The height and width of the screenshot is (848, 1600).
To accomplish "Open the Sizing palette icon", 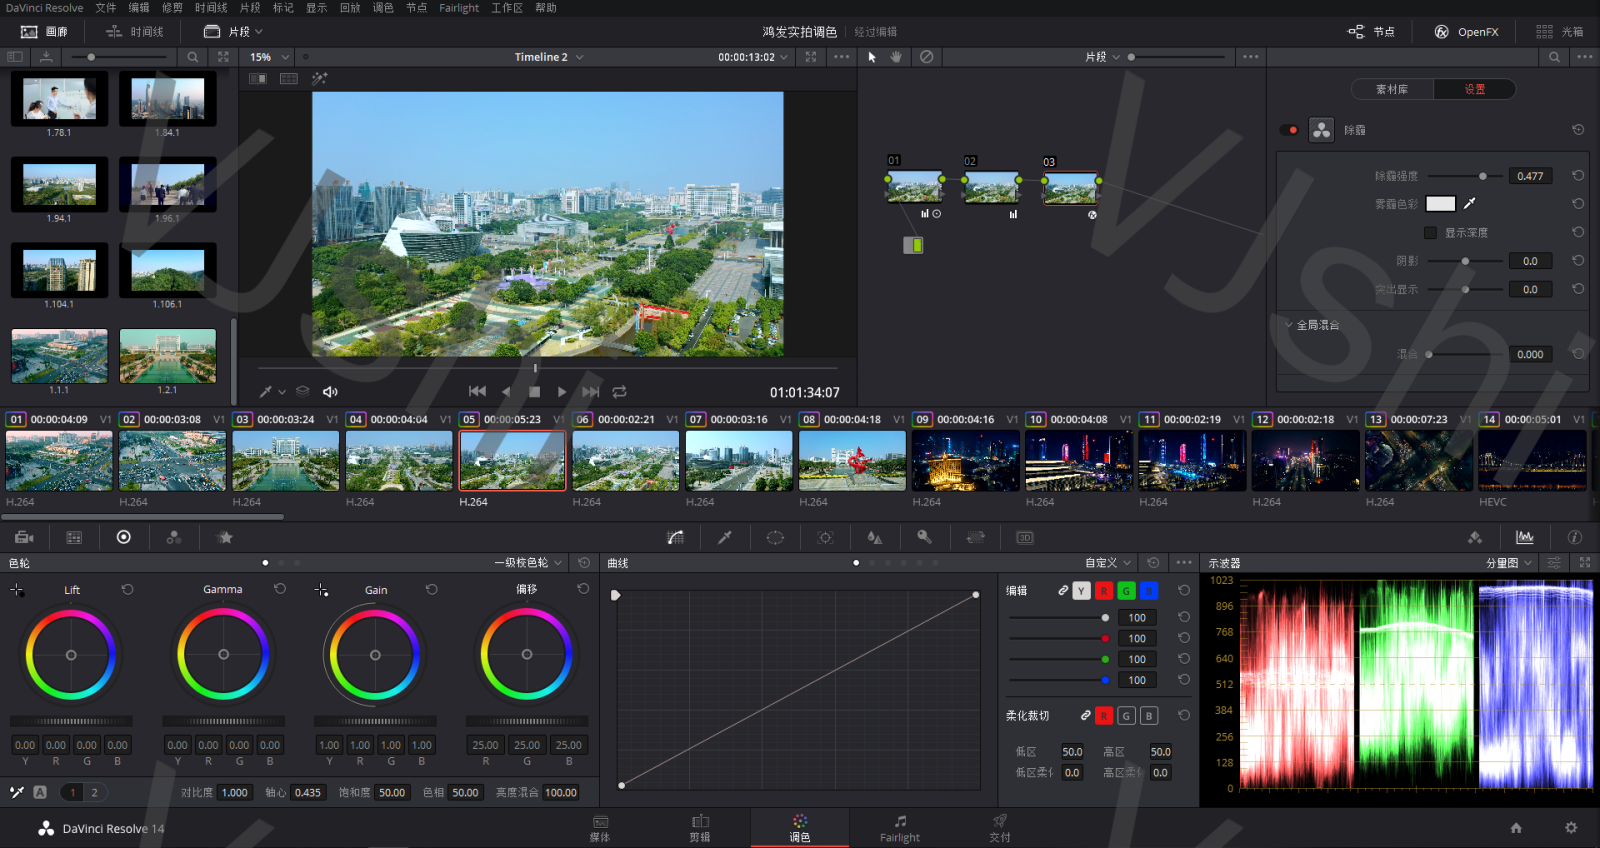I will click(x=976, y=537).
